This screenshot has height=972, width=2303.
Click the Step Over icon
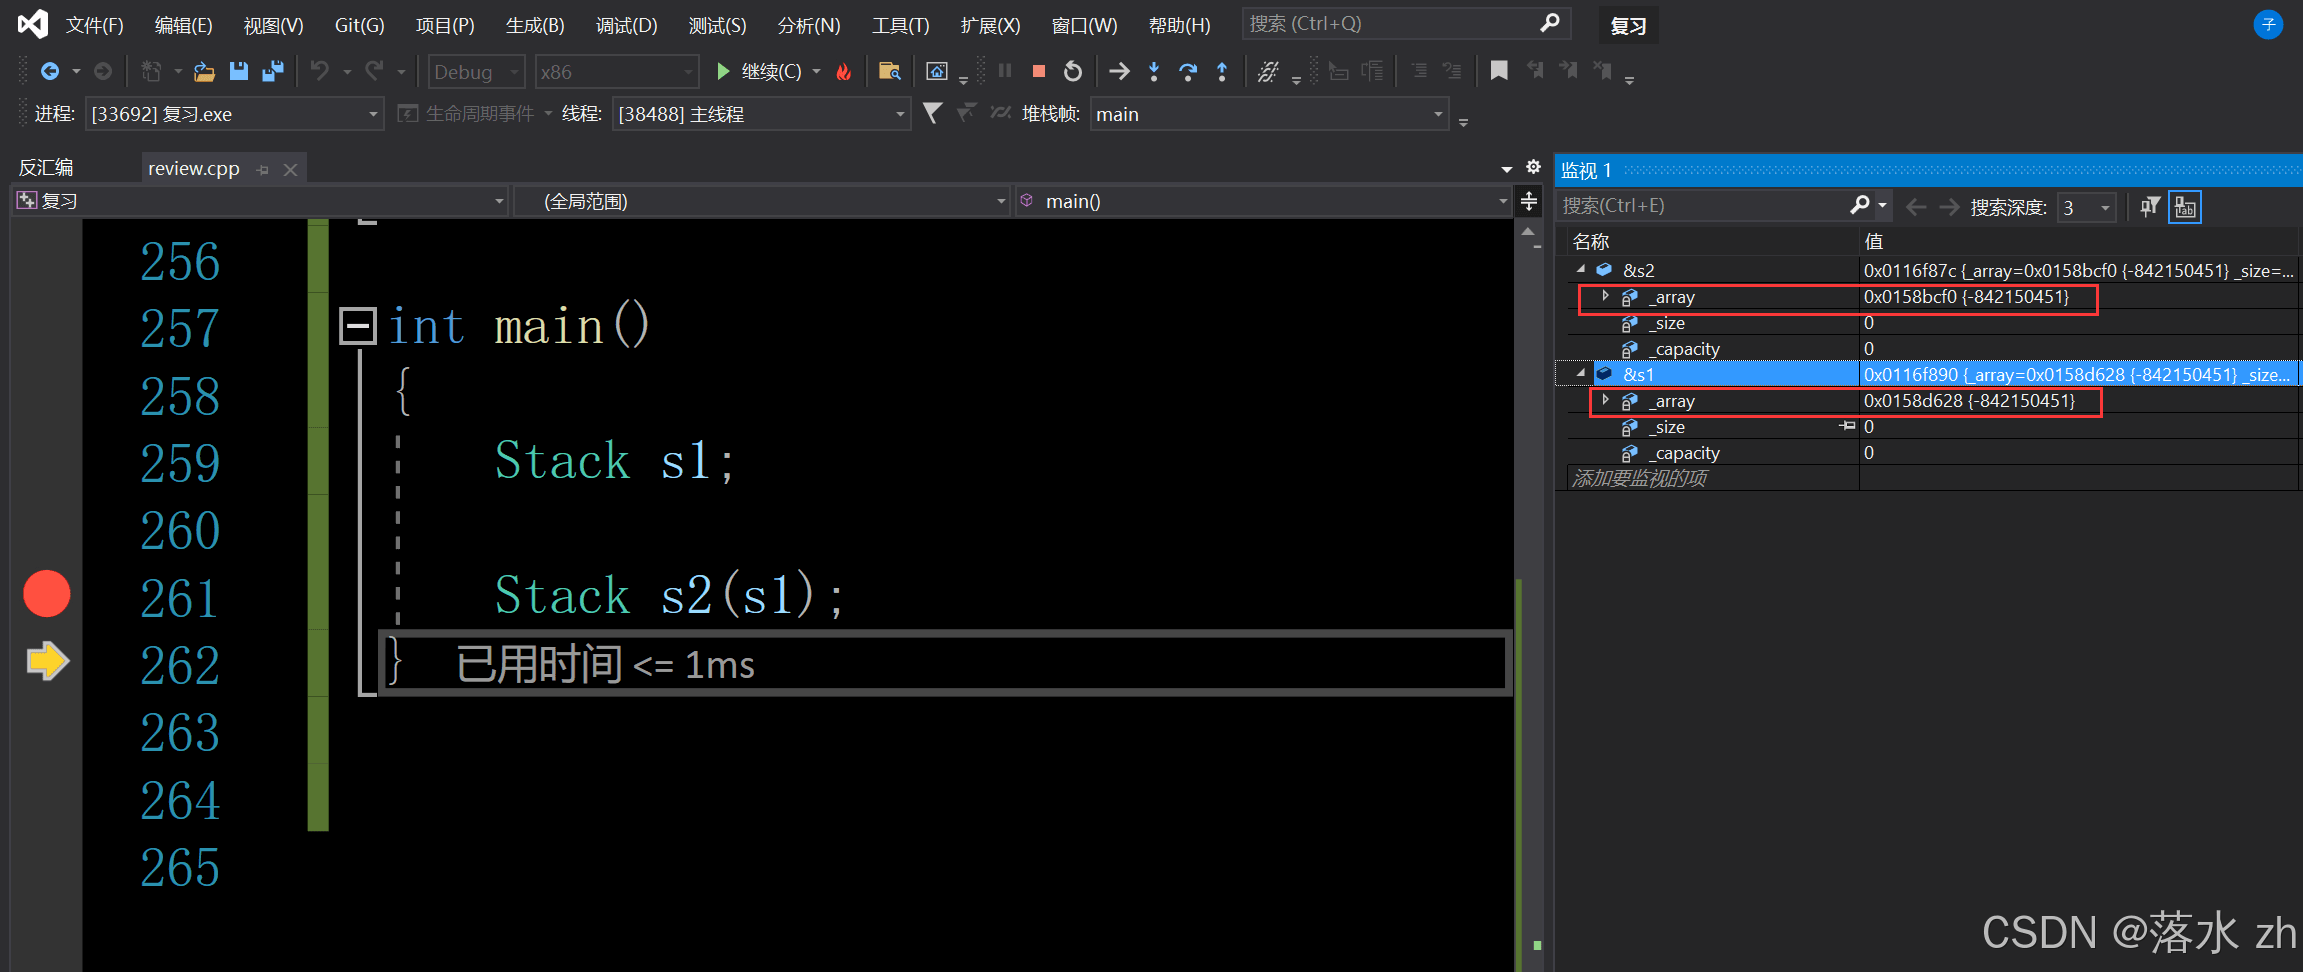(x=1188, y=71)
